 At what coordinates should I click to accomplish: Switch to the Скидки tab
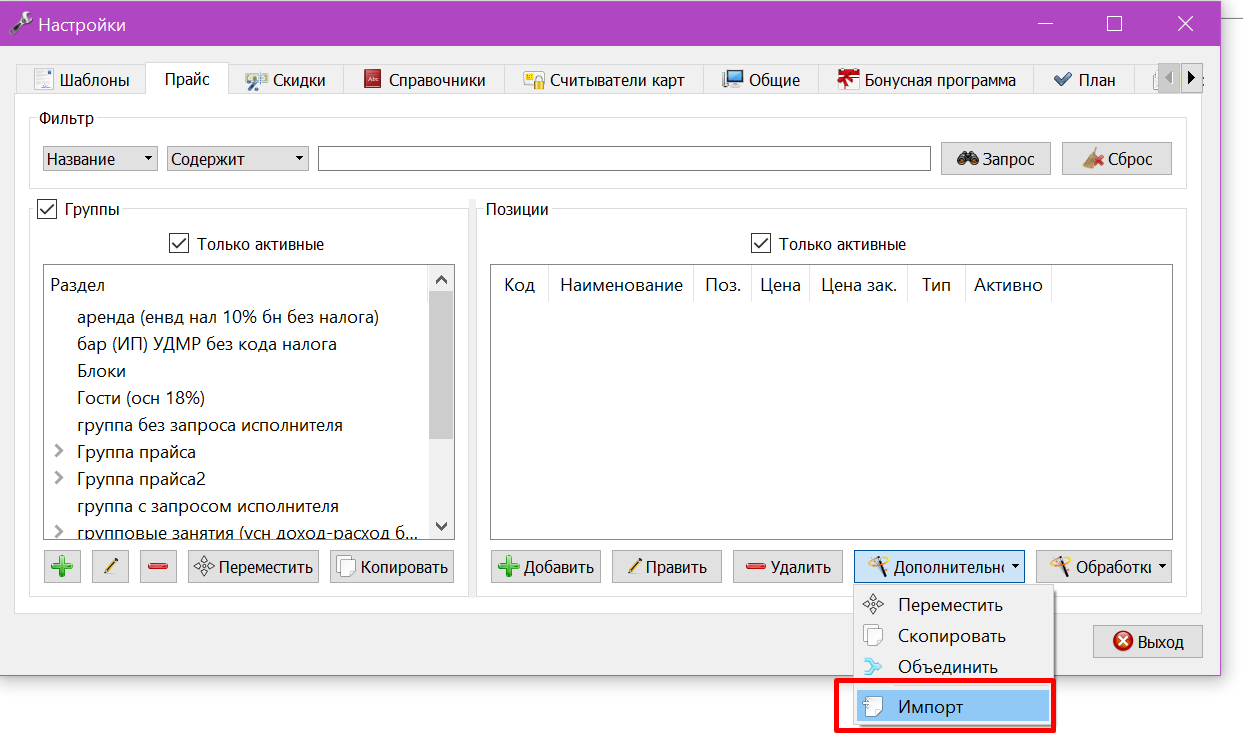pos(286,80)
